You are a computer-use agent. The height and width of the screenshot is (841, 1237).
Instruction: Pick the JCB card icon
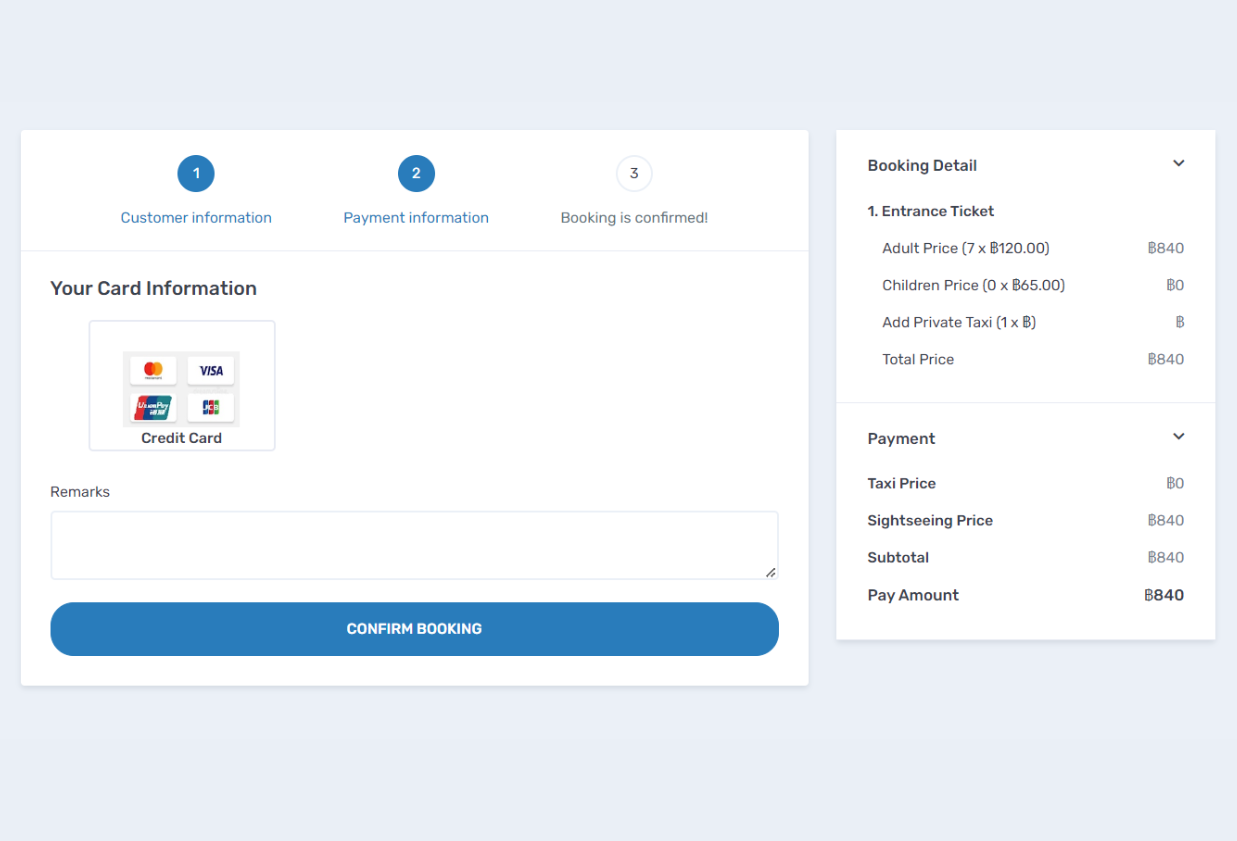coord(211,407)
